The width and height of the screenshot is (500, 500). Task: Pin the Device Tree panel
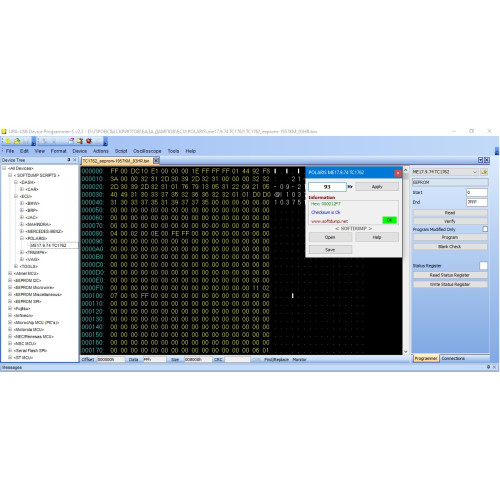[69, 160]
